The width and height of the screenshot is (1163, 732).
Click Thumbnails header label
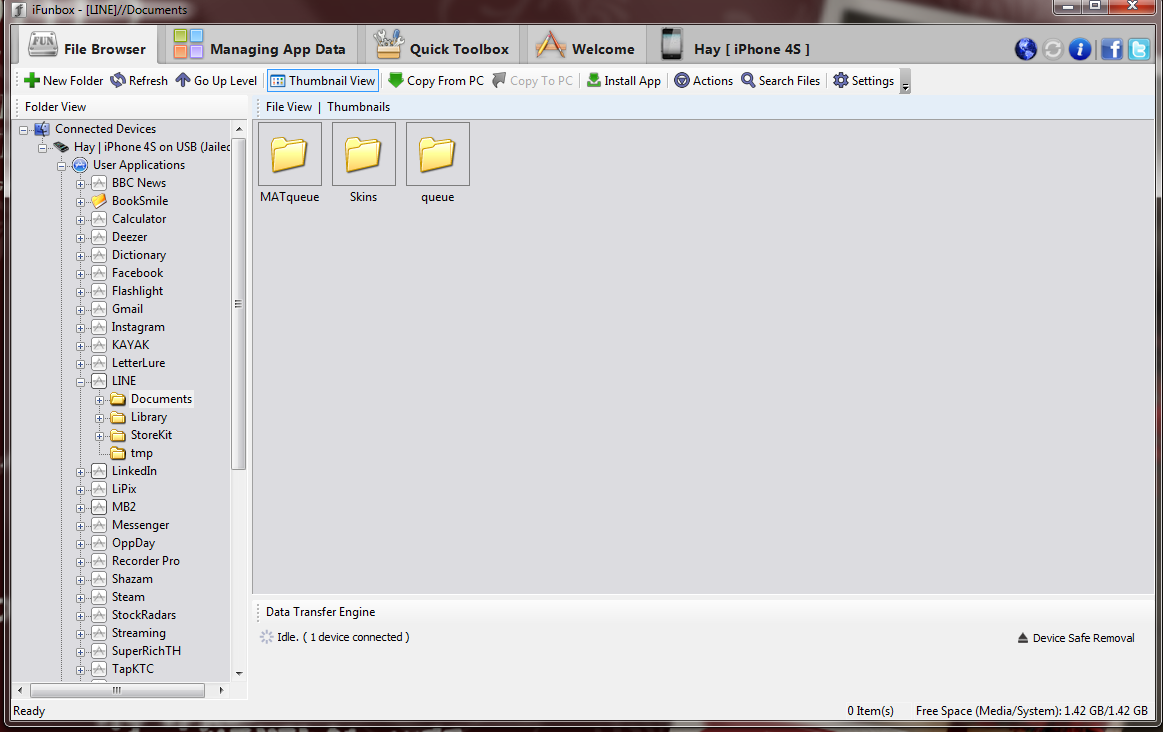358,107
